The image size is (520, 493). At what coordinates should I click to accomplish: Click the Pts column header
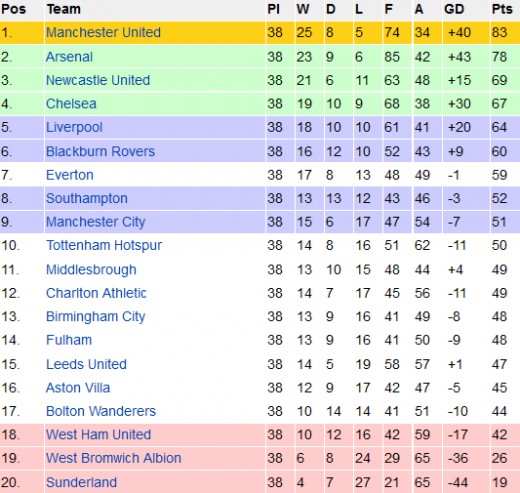click(x=502, y=9)
